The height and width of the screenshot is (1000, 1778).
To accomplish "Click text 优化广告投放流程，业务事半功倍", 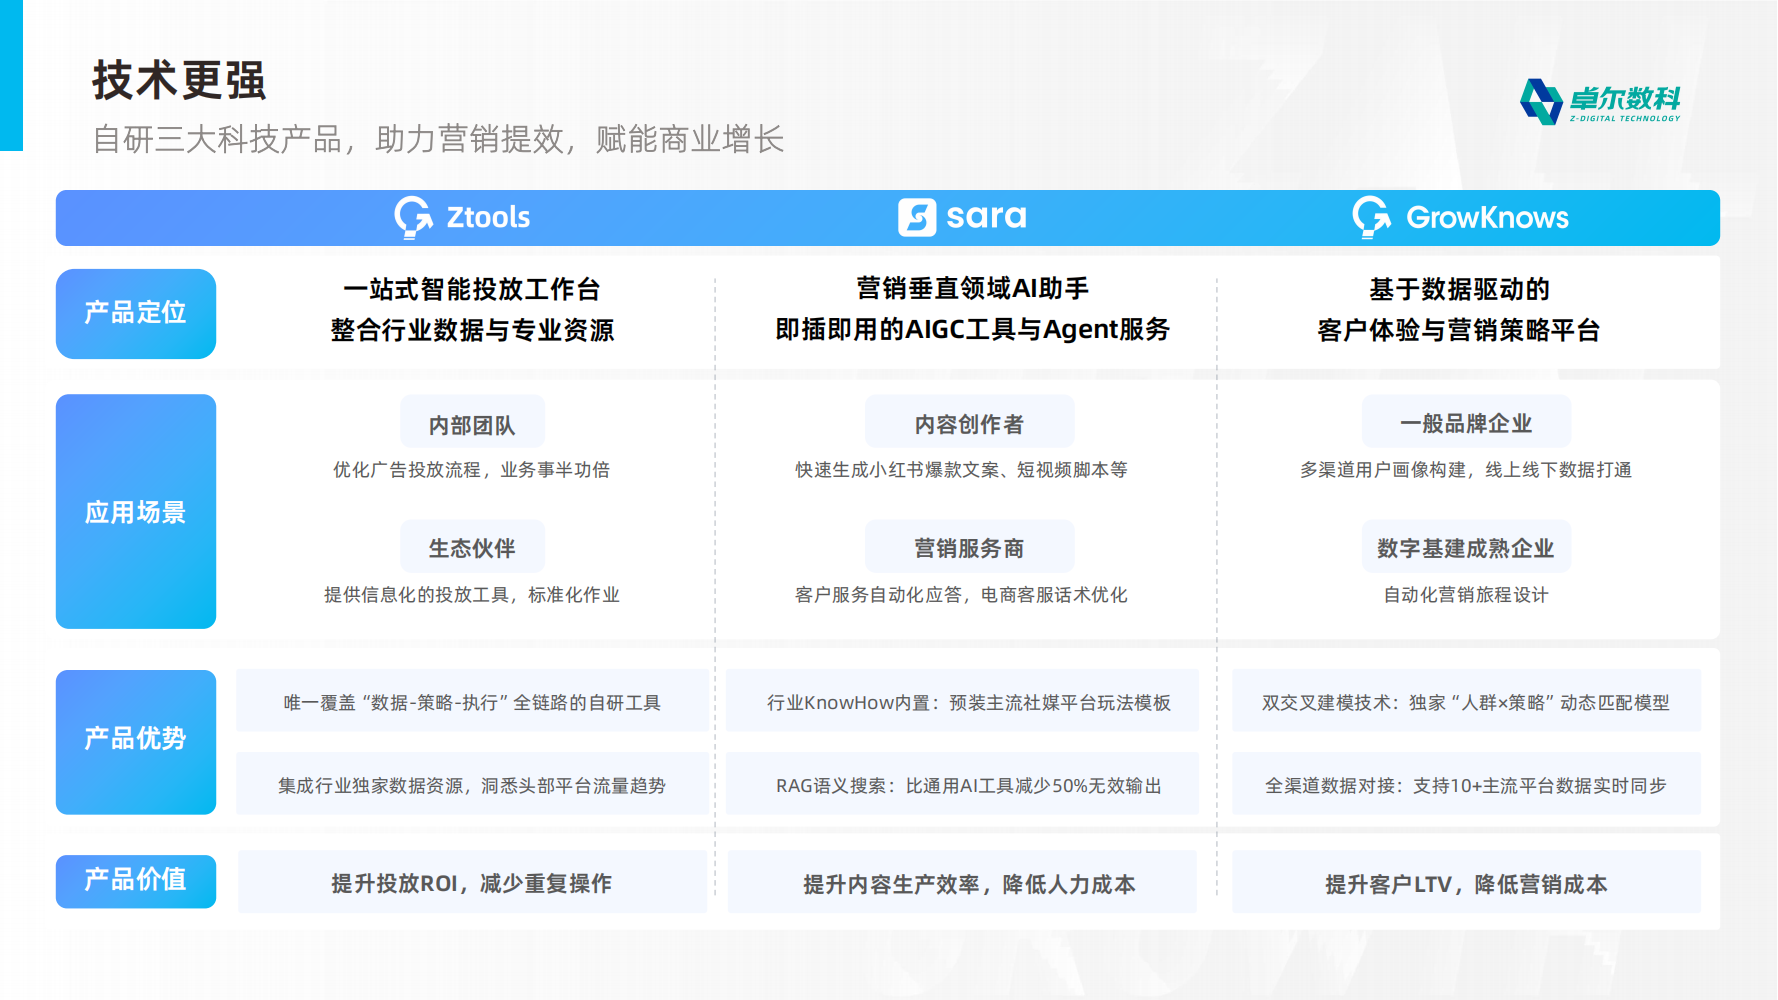I will (x=471, y=470).
